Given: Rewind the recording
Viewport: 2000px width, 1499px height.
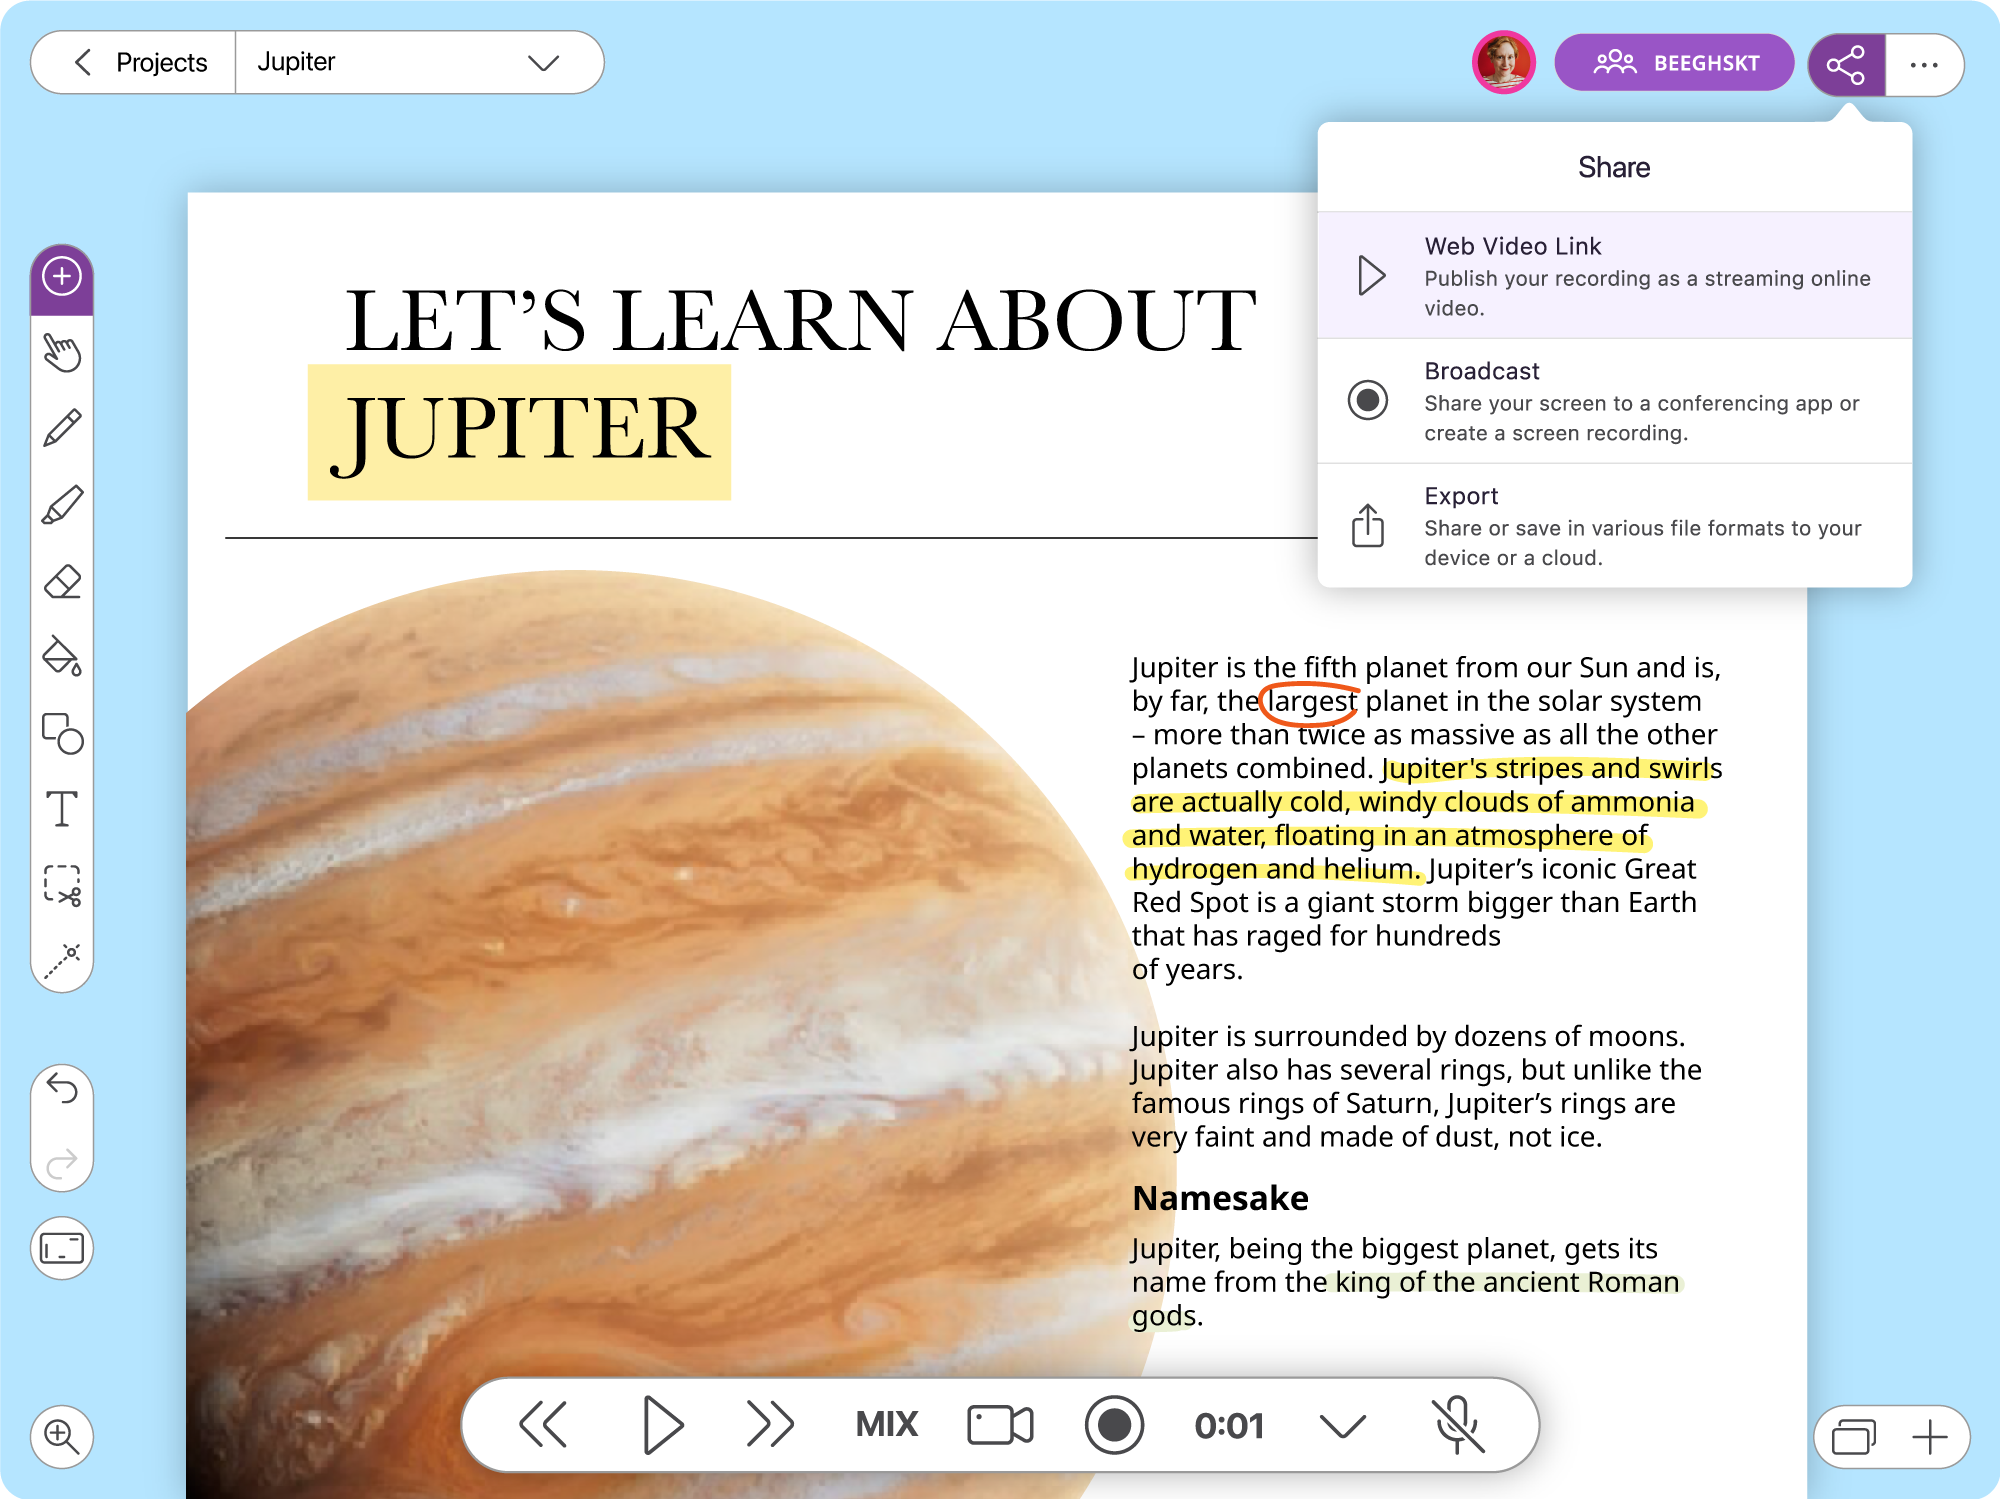Looking at the screenshot, I should coord(543,1424).
